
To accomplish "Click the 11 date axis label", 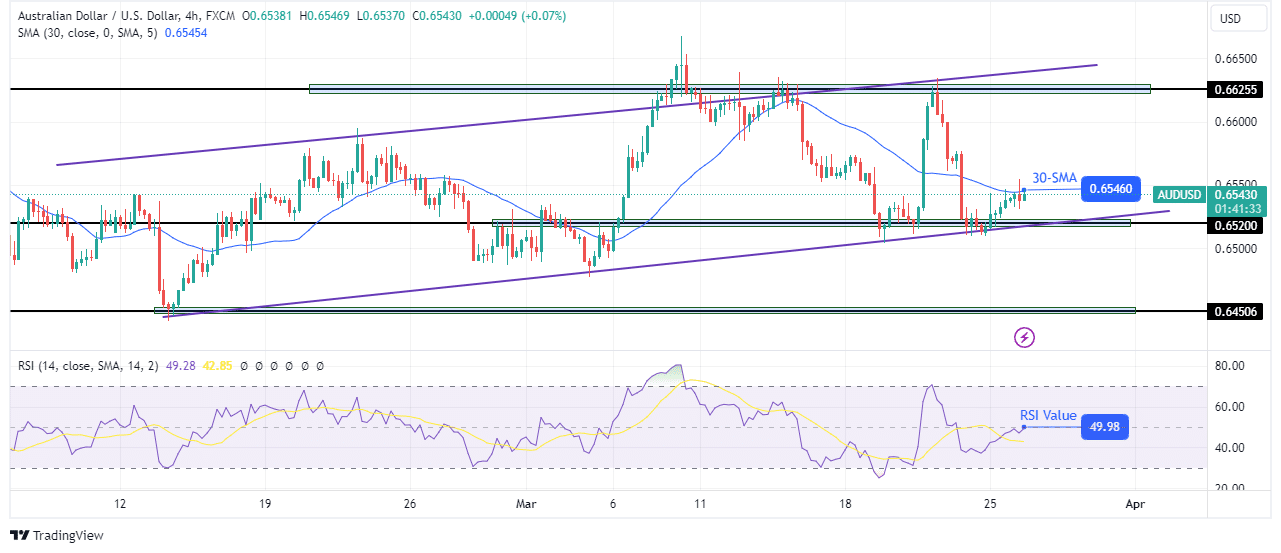I will pyautogui.click(x=699, y=504).
